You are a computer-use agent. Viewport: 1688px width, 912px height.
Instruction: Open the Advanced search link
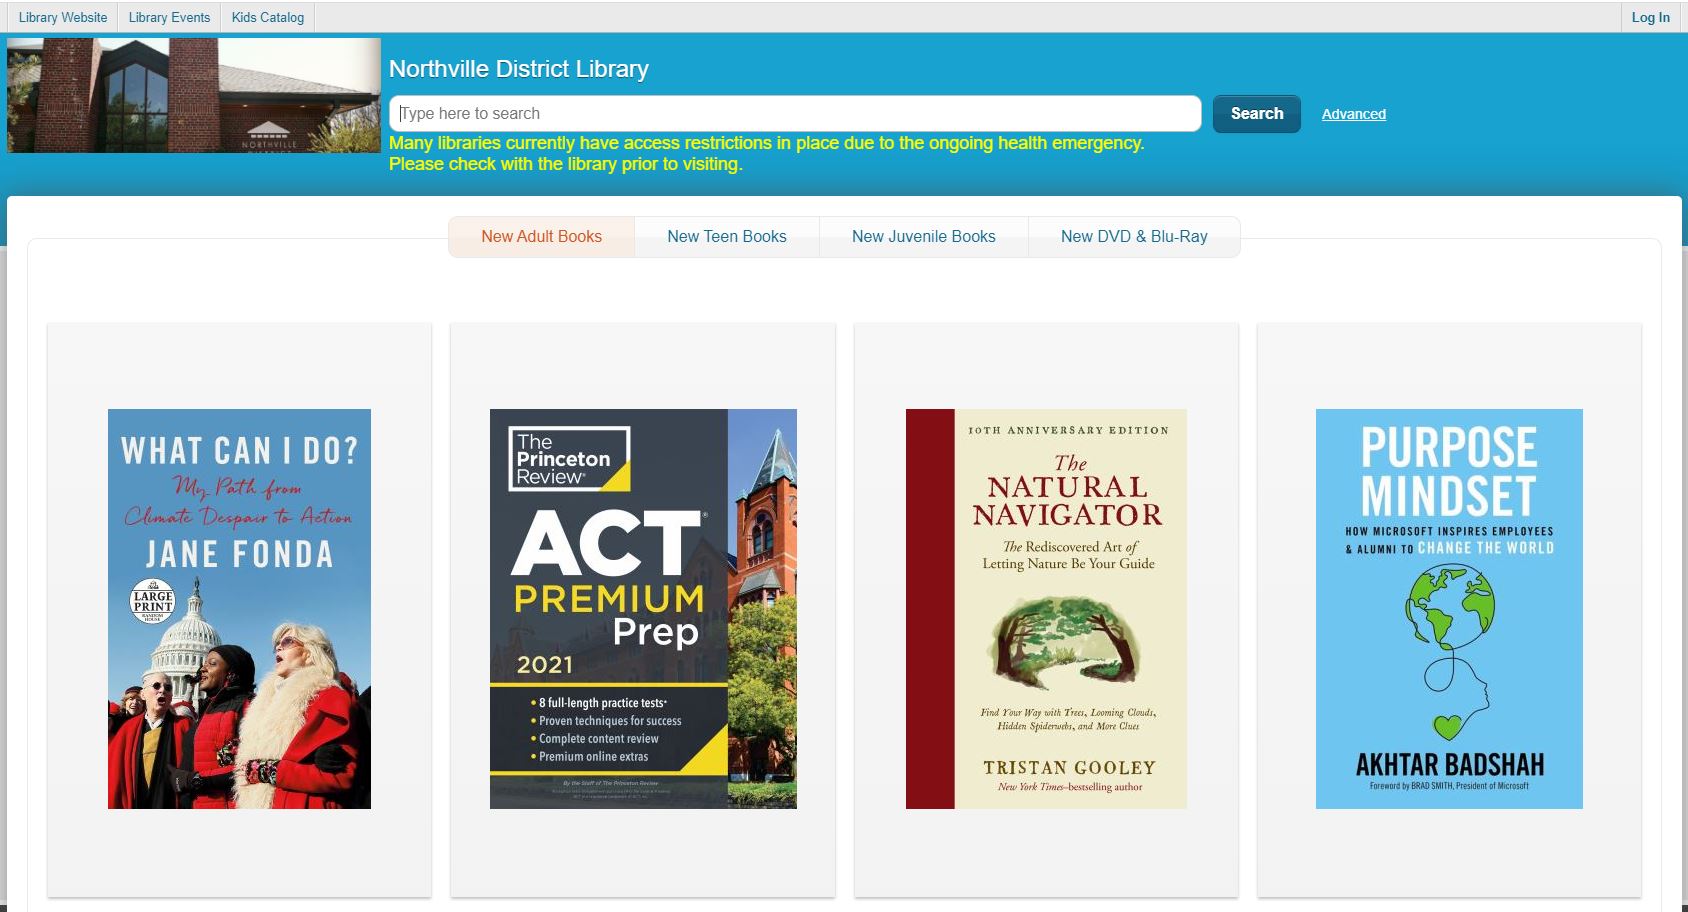click(x=1354, y=114)
